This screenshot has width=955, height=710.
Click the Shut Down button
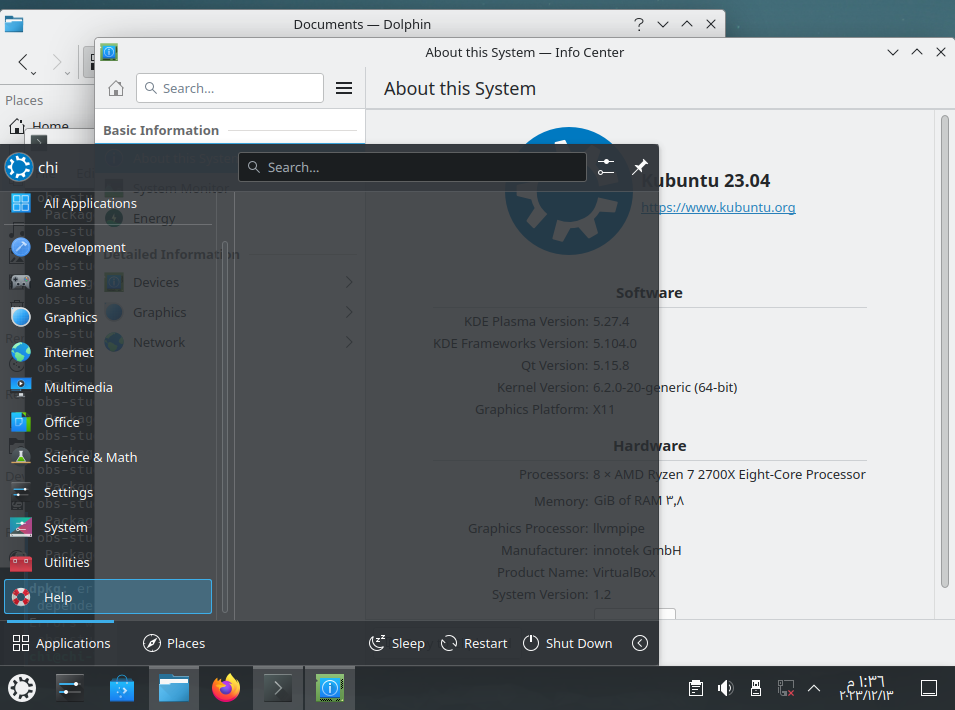pyautogui.click(x=568, y=643)
